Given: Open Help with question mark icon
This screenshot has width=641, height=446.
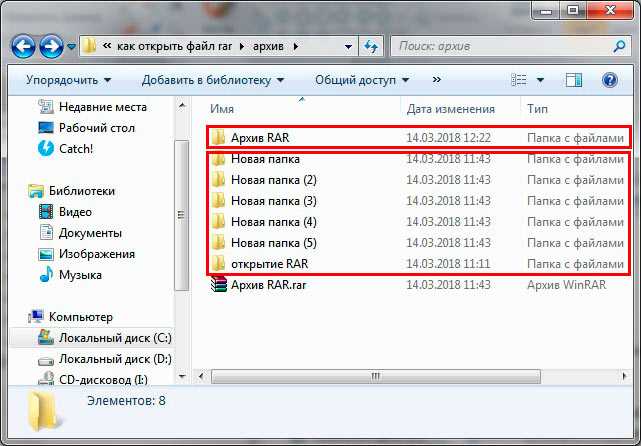Looking at the screenshot, I should (609, 80).
